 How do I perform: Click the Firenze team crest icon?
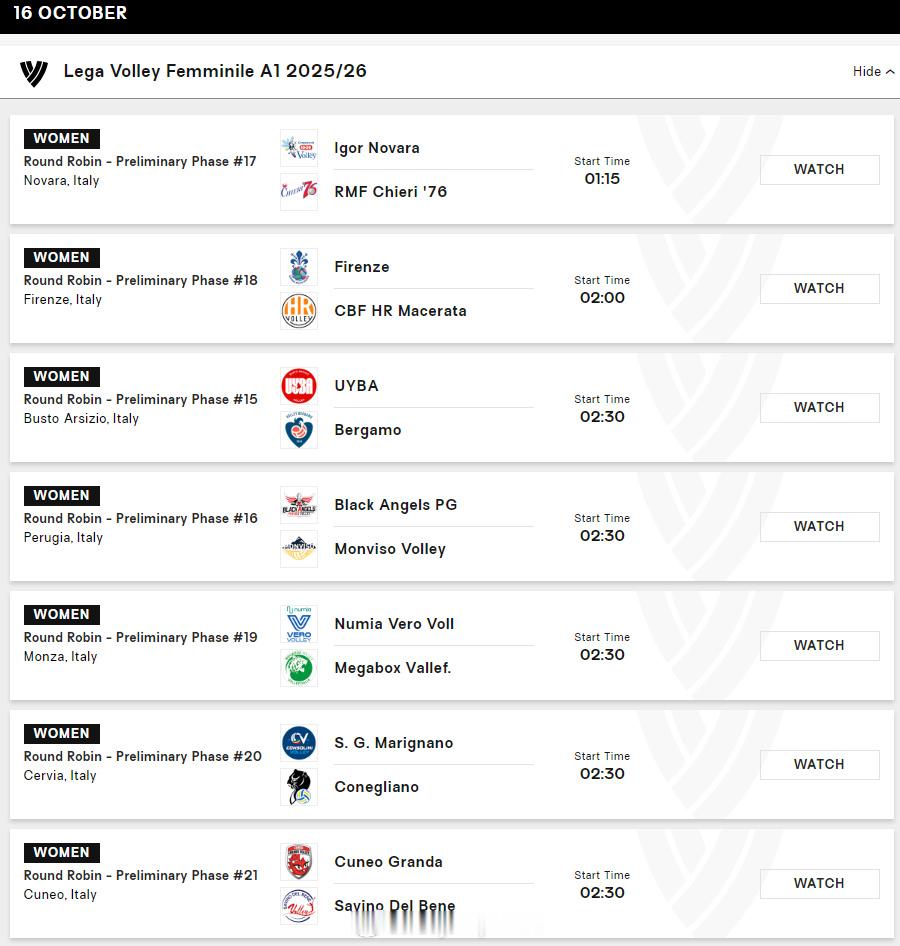click(x=299, y=267)
